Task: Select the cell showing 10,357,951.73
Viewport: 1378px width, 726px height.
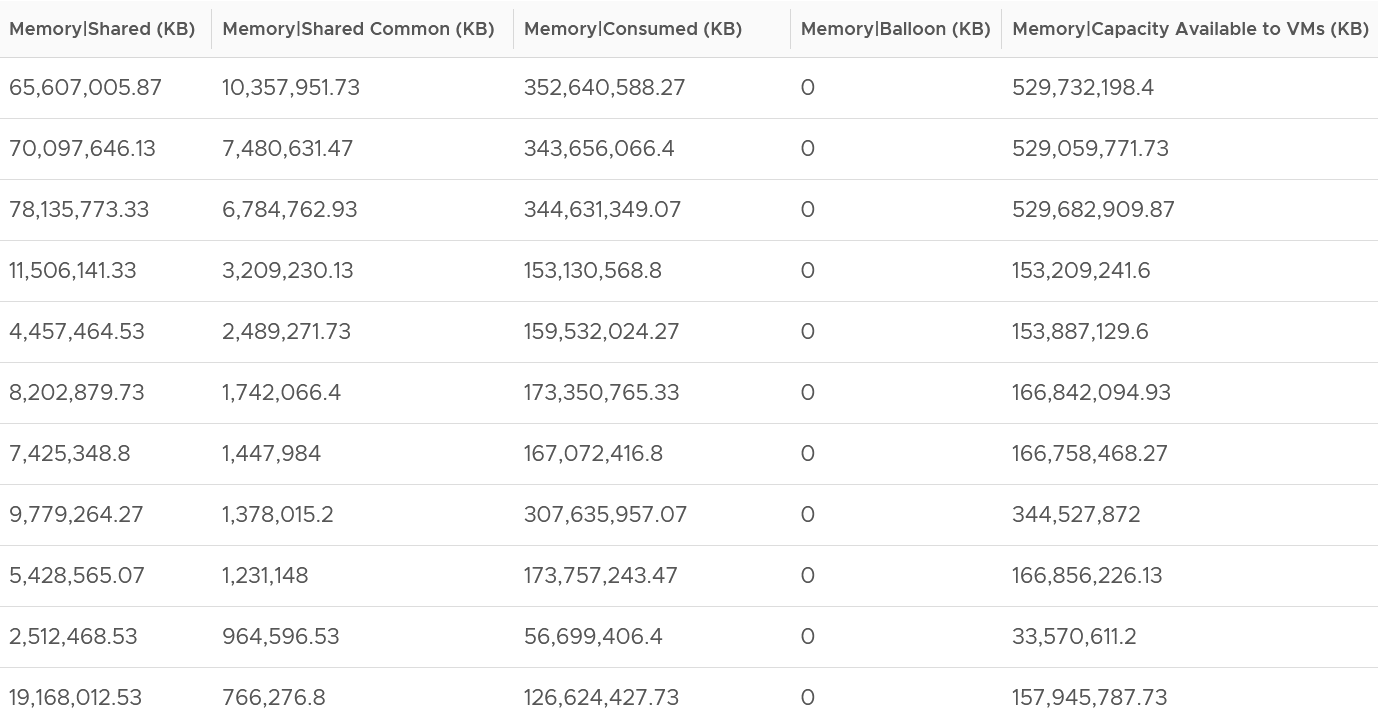Action: point(291,88)
